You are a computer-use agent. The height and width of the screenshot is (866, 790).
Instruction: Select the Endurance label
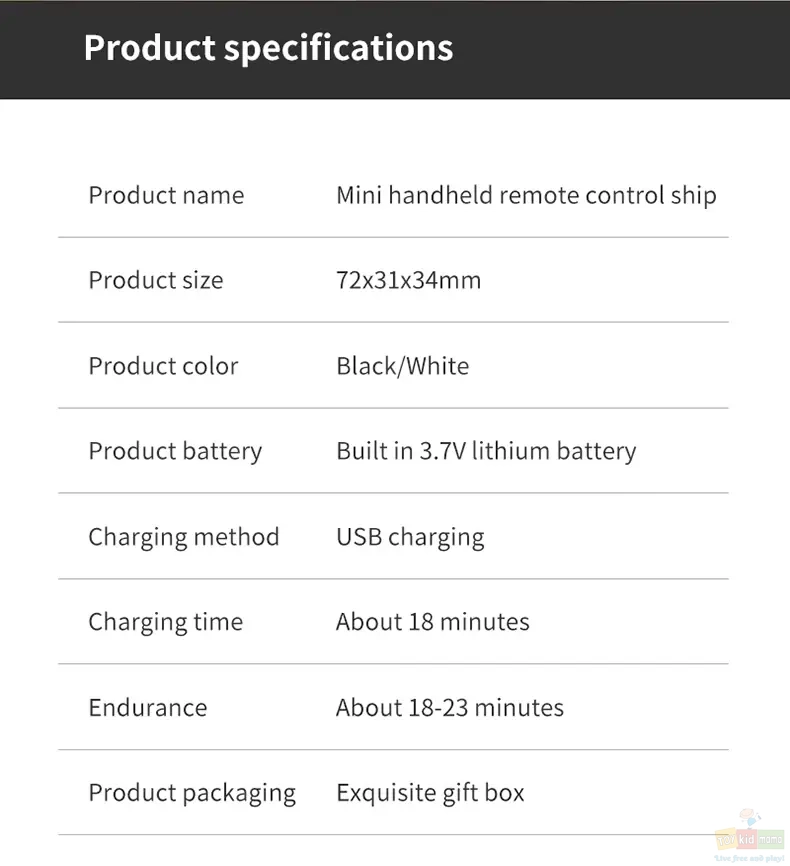(x=148, y=708)
